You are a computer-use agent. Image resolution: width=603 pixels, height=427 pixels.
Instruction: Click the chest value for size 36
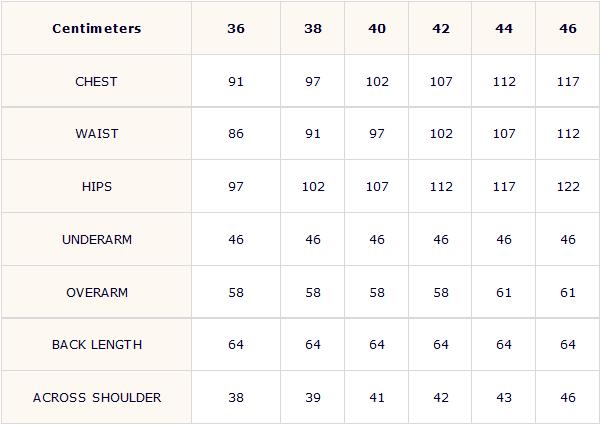click(236, 82)
